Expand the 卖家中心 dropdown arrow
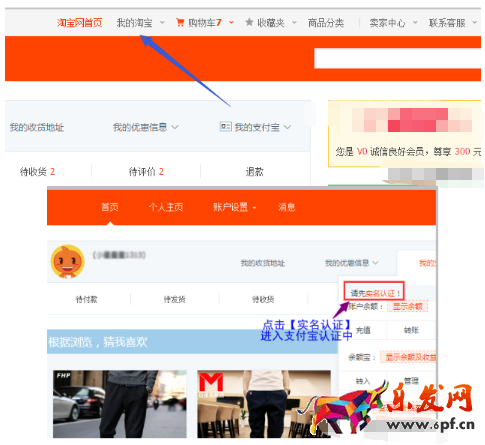 pyautogui.click(x=415, y=22)
